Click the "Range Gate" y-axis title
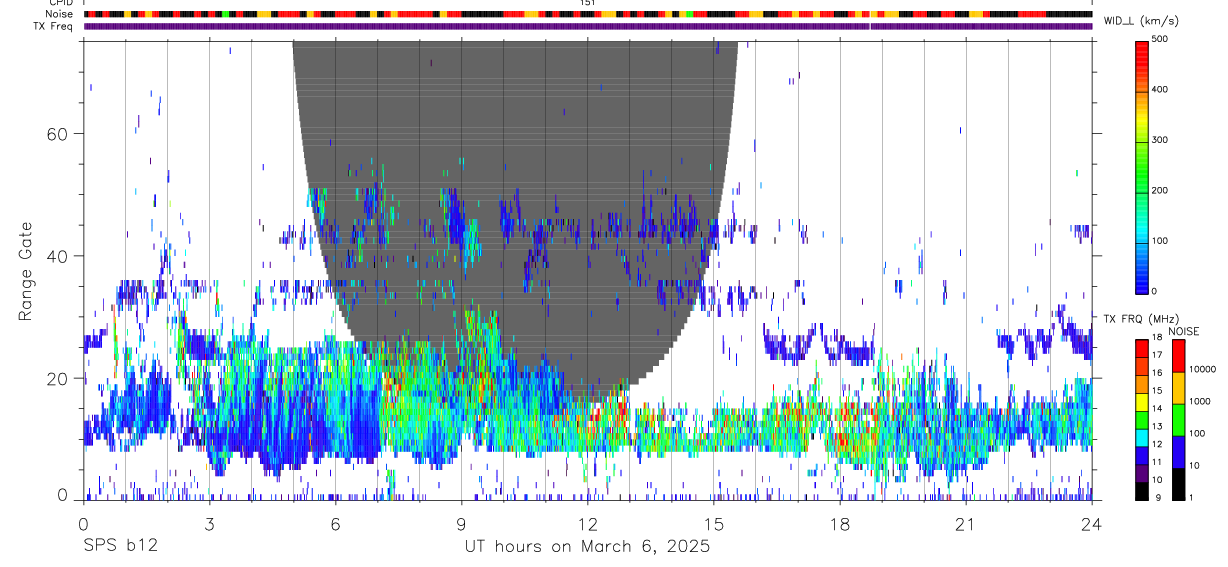The height and width of the screenshot is (567, 1228). click(27, 271)
